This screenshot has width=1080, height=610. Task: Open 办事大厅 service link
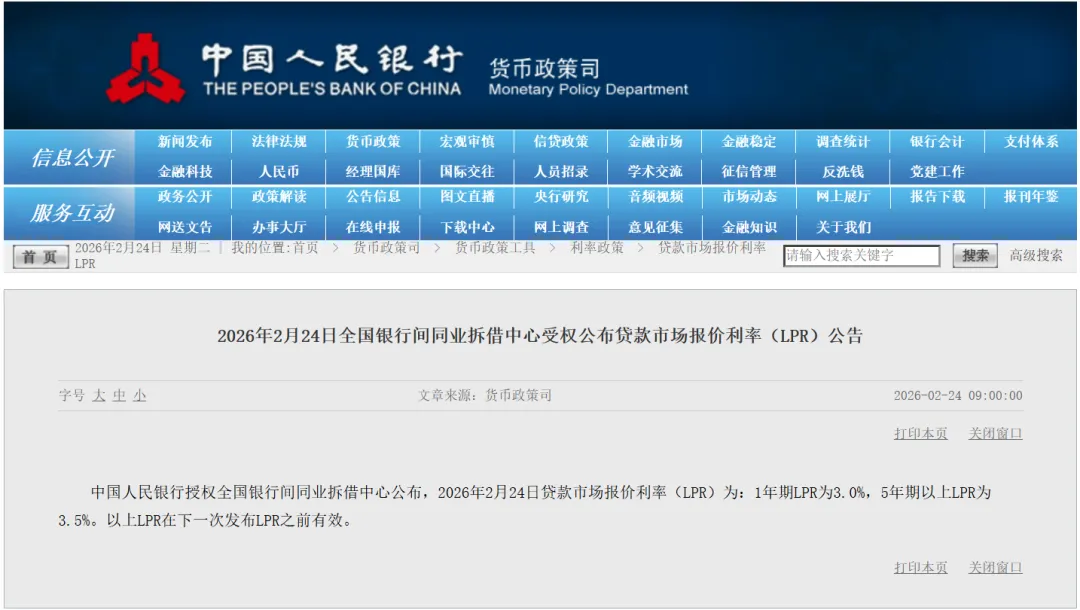click(279, 227)
